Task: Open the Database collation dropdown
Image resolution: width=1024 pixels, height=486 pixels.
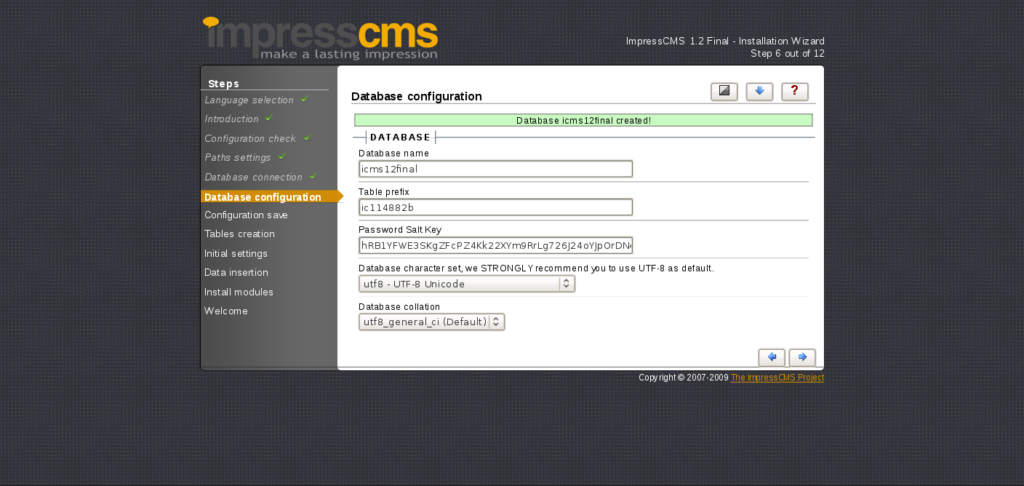Action: click(x=432, y=322)
